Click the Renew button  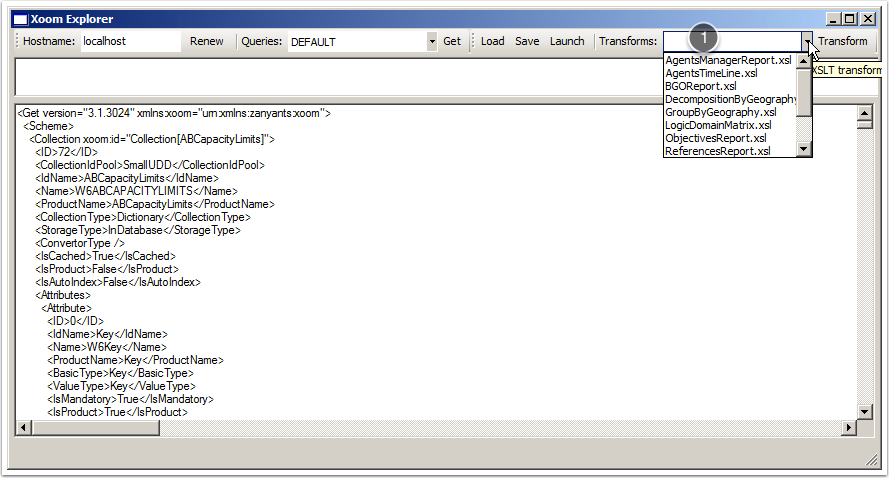click(206, 41)
